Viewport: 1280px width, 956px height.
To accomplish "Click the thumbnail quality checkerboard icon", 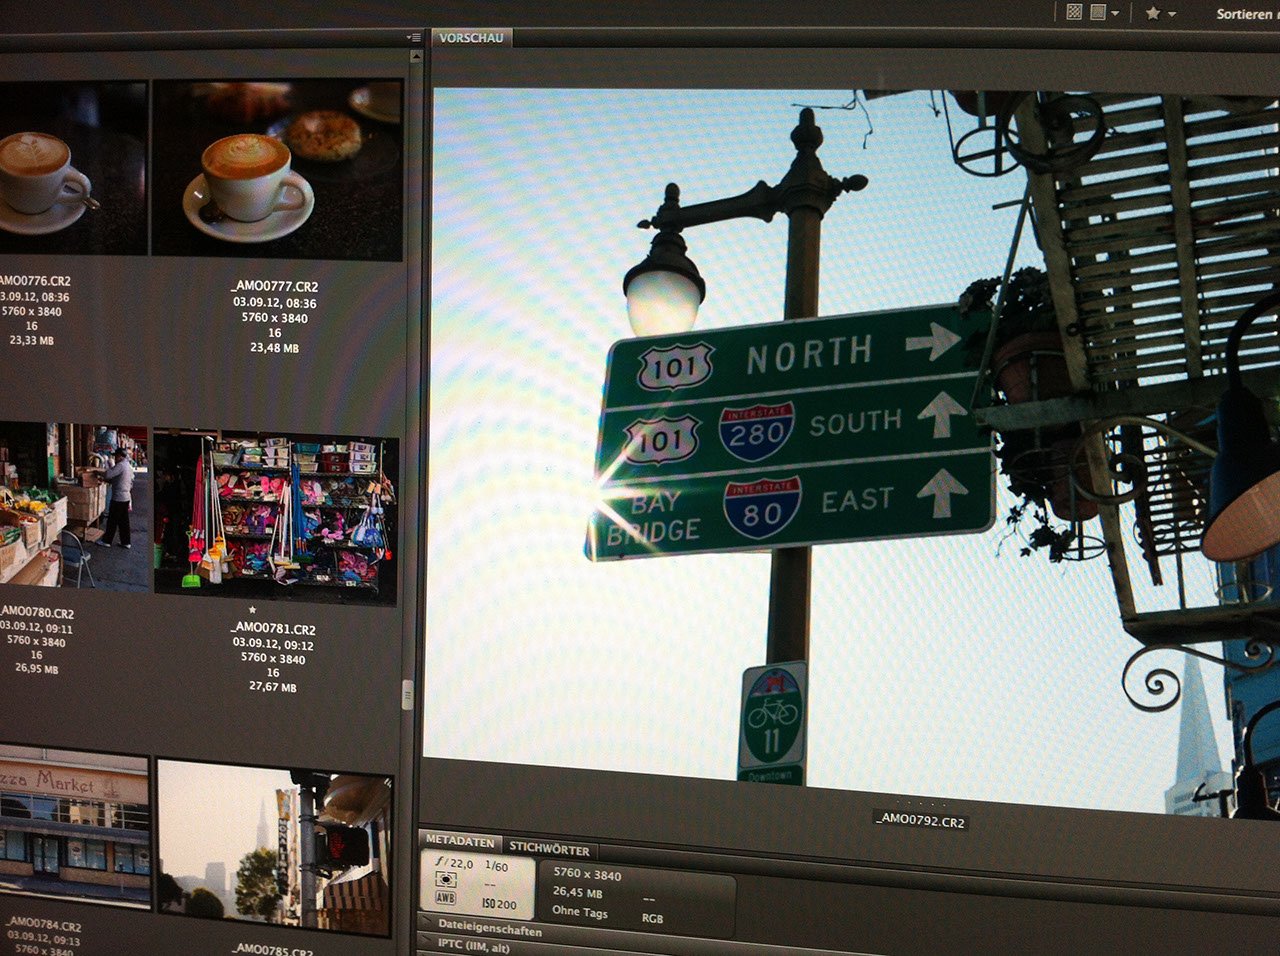I will click(x=1074, y=13).
